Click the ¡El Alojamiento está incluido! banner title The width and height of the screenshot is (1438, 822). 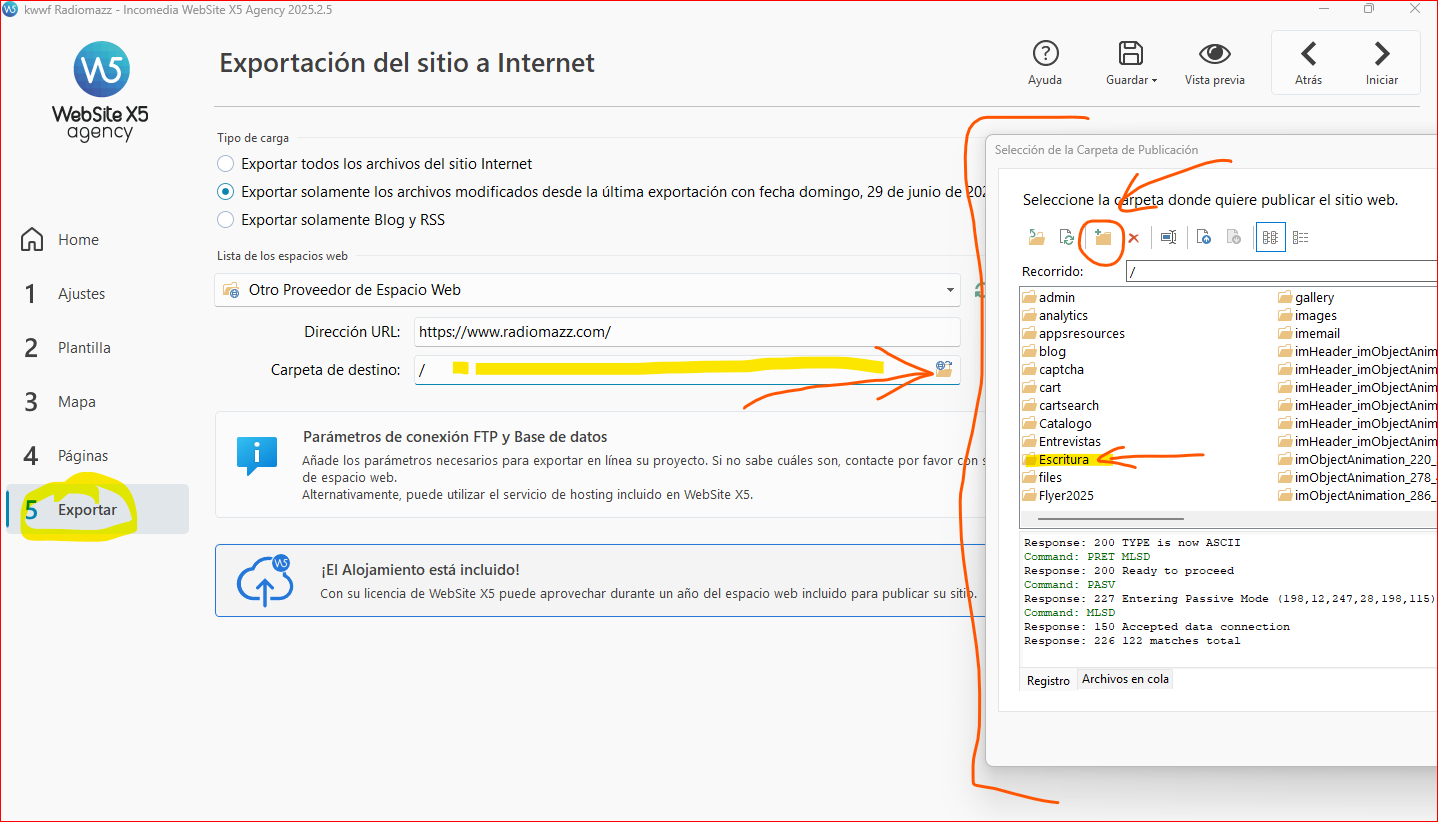coord(420,569)
